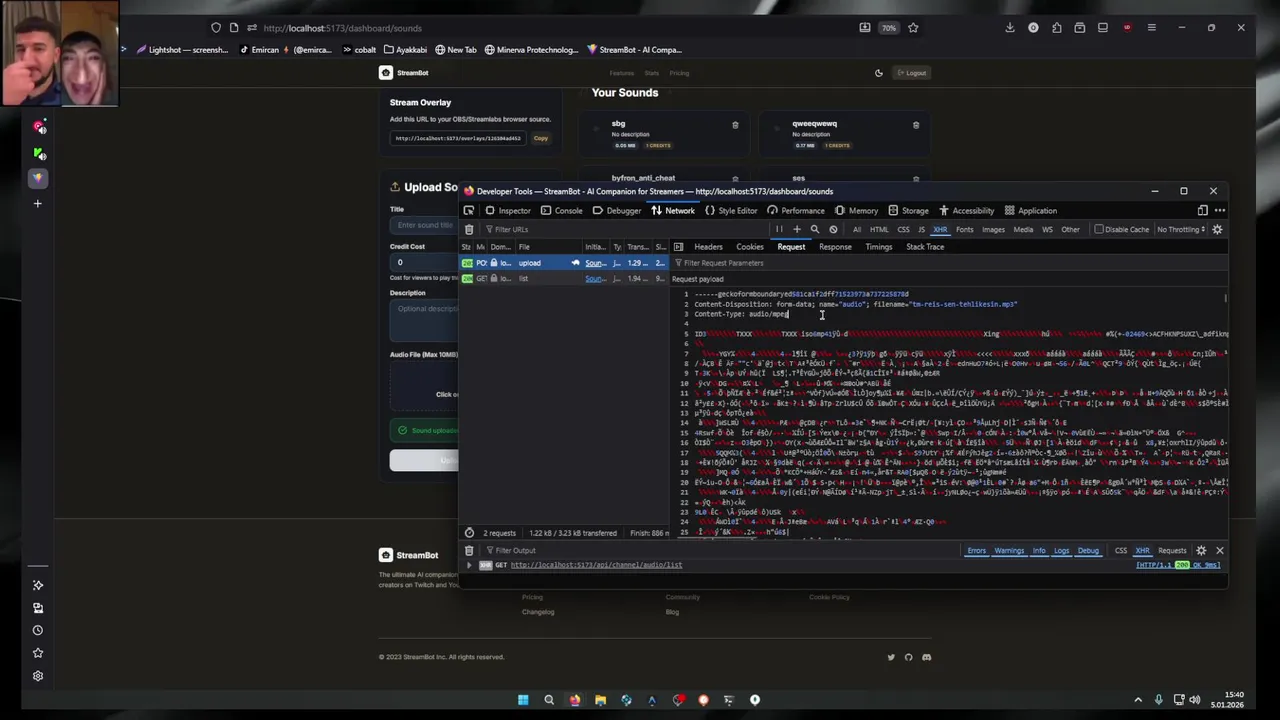Screen dimensions: 1280x720
Task: Open the Response tab of request details
Action: (x=835, y=247)
